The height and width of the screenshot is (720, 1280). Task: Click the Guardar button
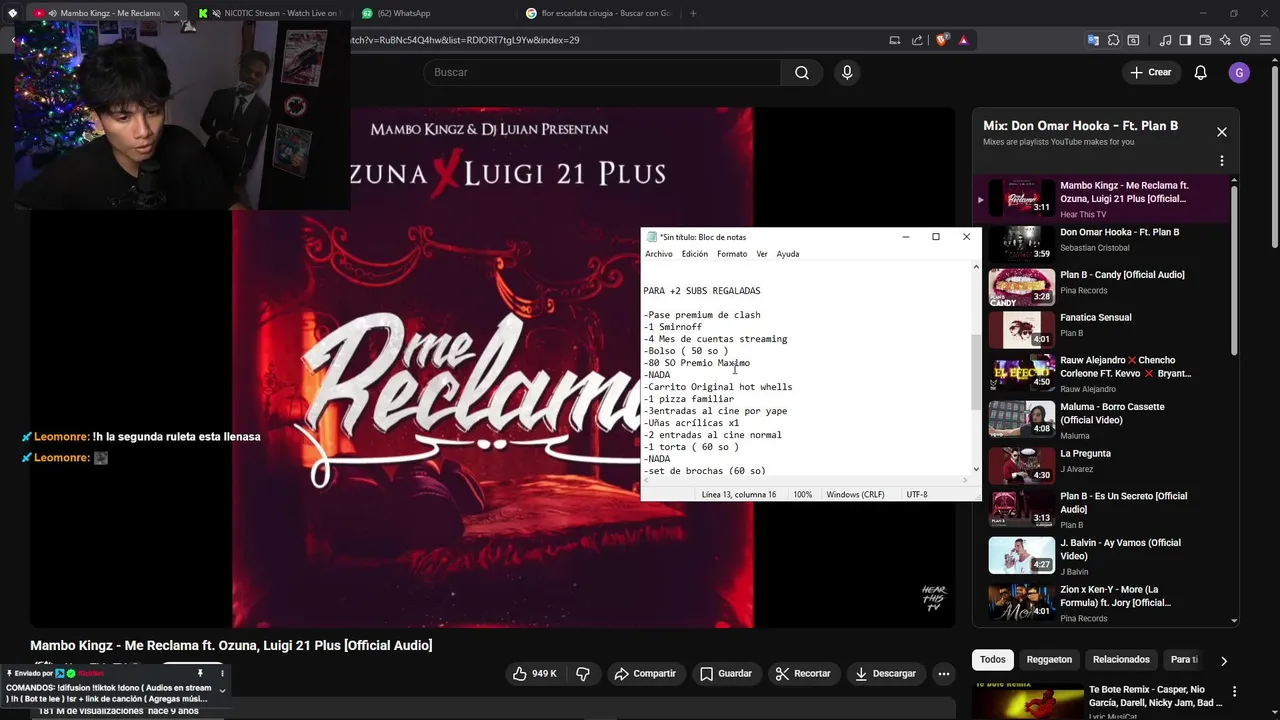tap(725, 674)
